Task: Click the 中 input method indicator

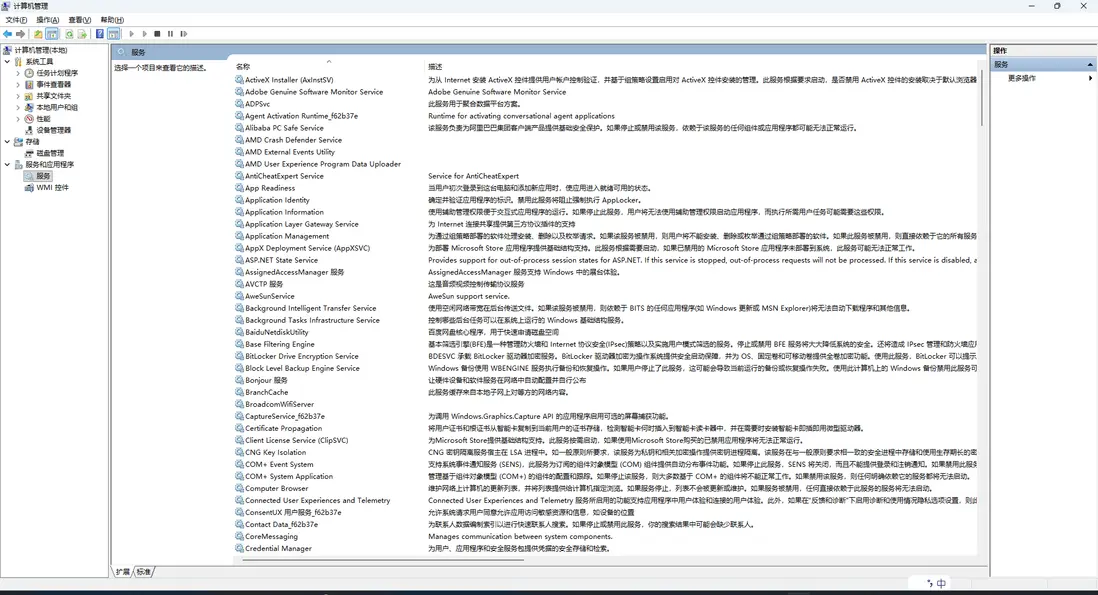Action: tap(941, 583)
